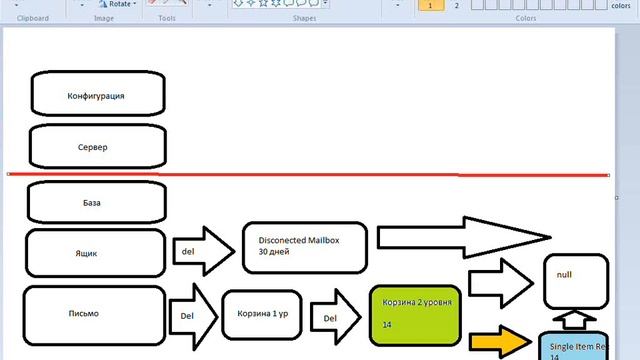Select the cloud callout shape

(x=313, y=3)
